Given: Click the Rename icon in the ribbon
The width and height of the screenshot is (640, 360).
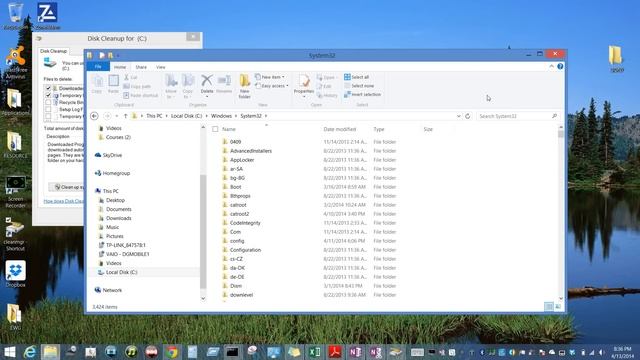Looking at the screenshot, I should pyautogui.click(x=224, y=80).
